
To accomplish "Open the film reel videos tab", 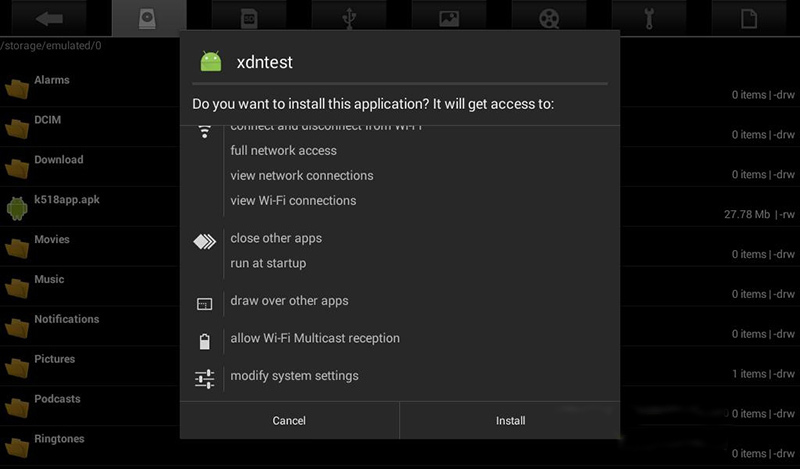I will pyautogui.click(x=549, y=18).
